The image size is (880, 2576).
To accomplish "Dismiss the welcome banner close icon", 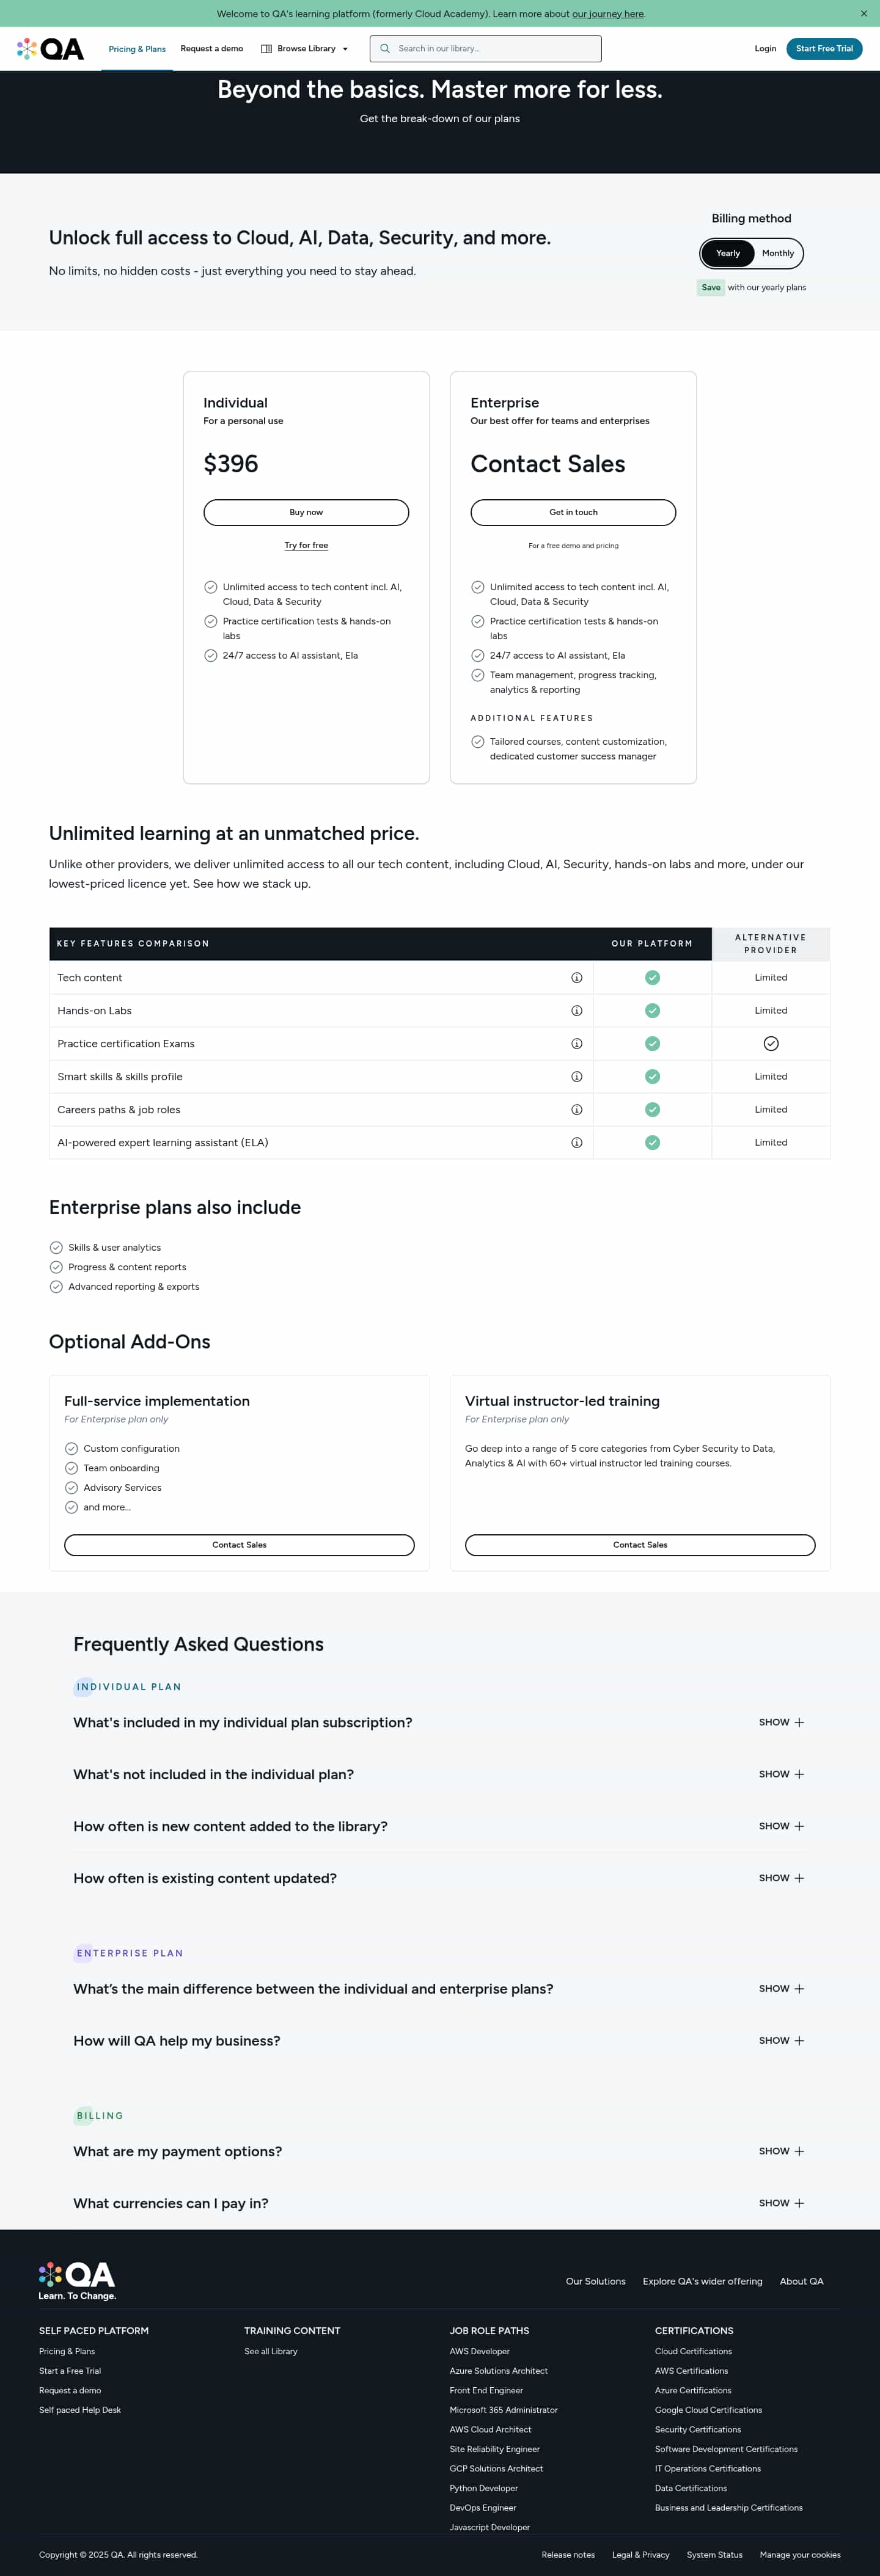I will coord(864,14).
